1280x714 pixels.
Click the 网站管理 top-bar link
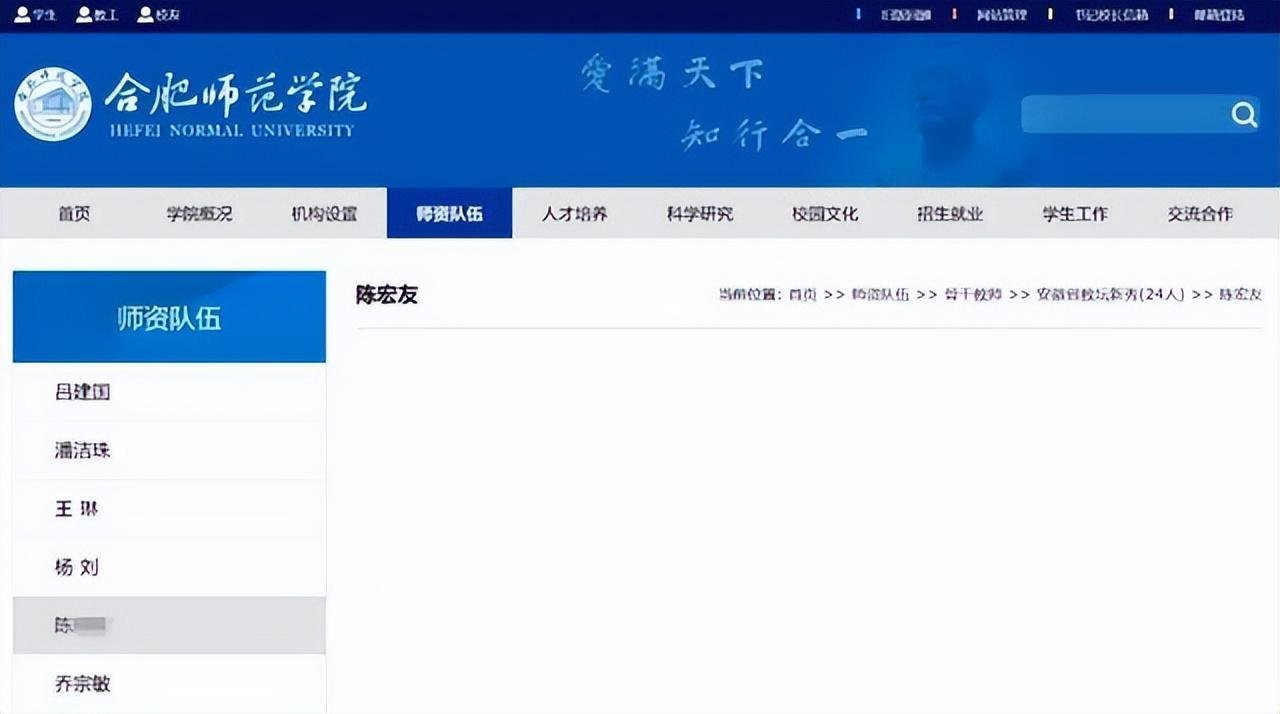[x=1001, y=15]
